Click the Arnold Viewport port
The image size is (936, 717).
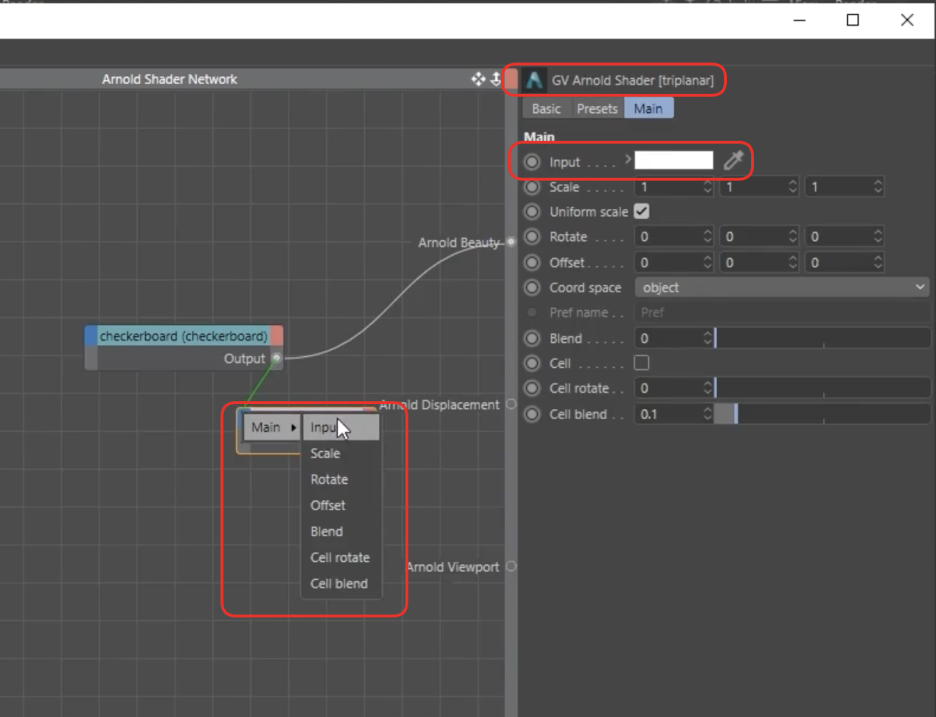[x=511, y=567]
